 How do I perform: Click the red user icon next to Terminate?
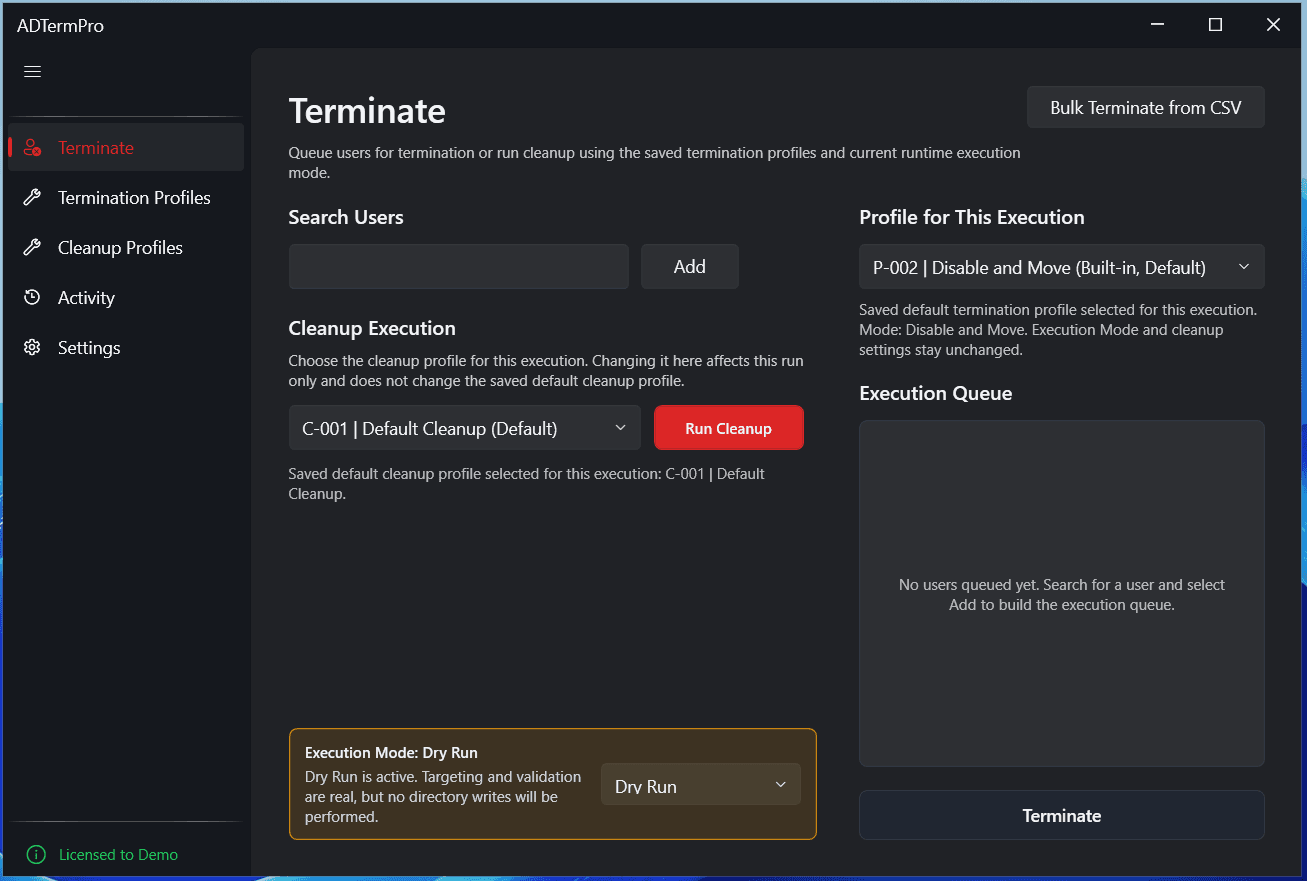(31, 146)
